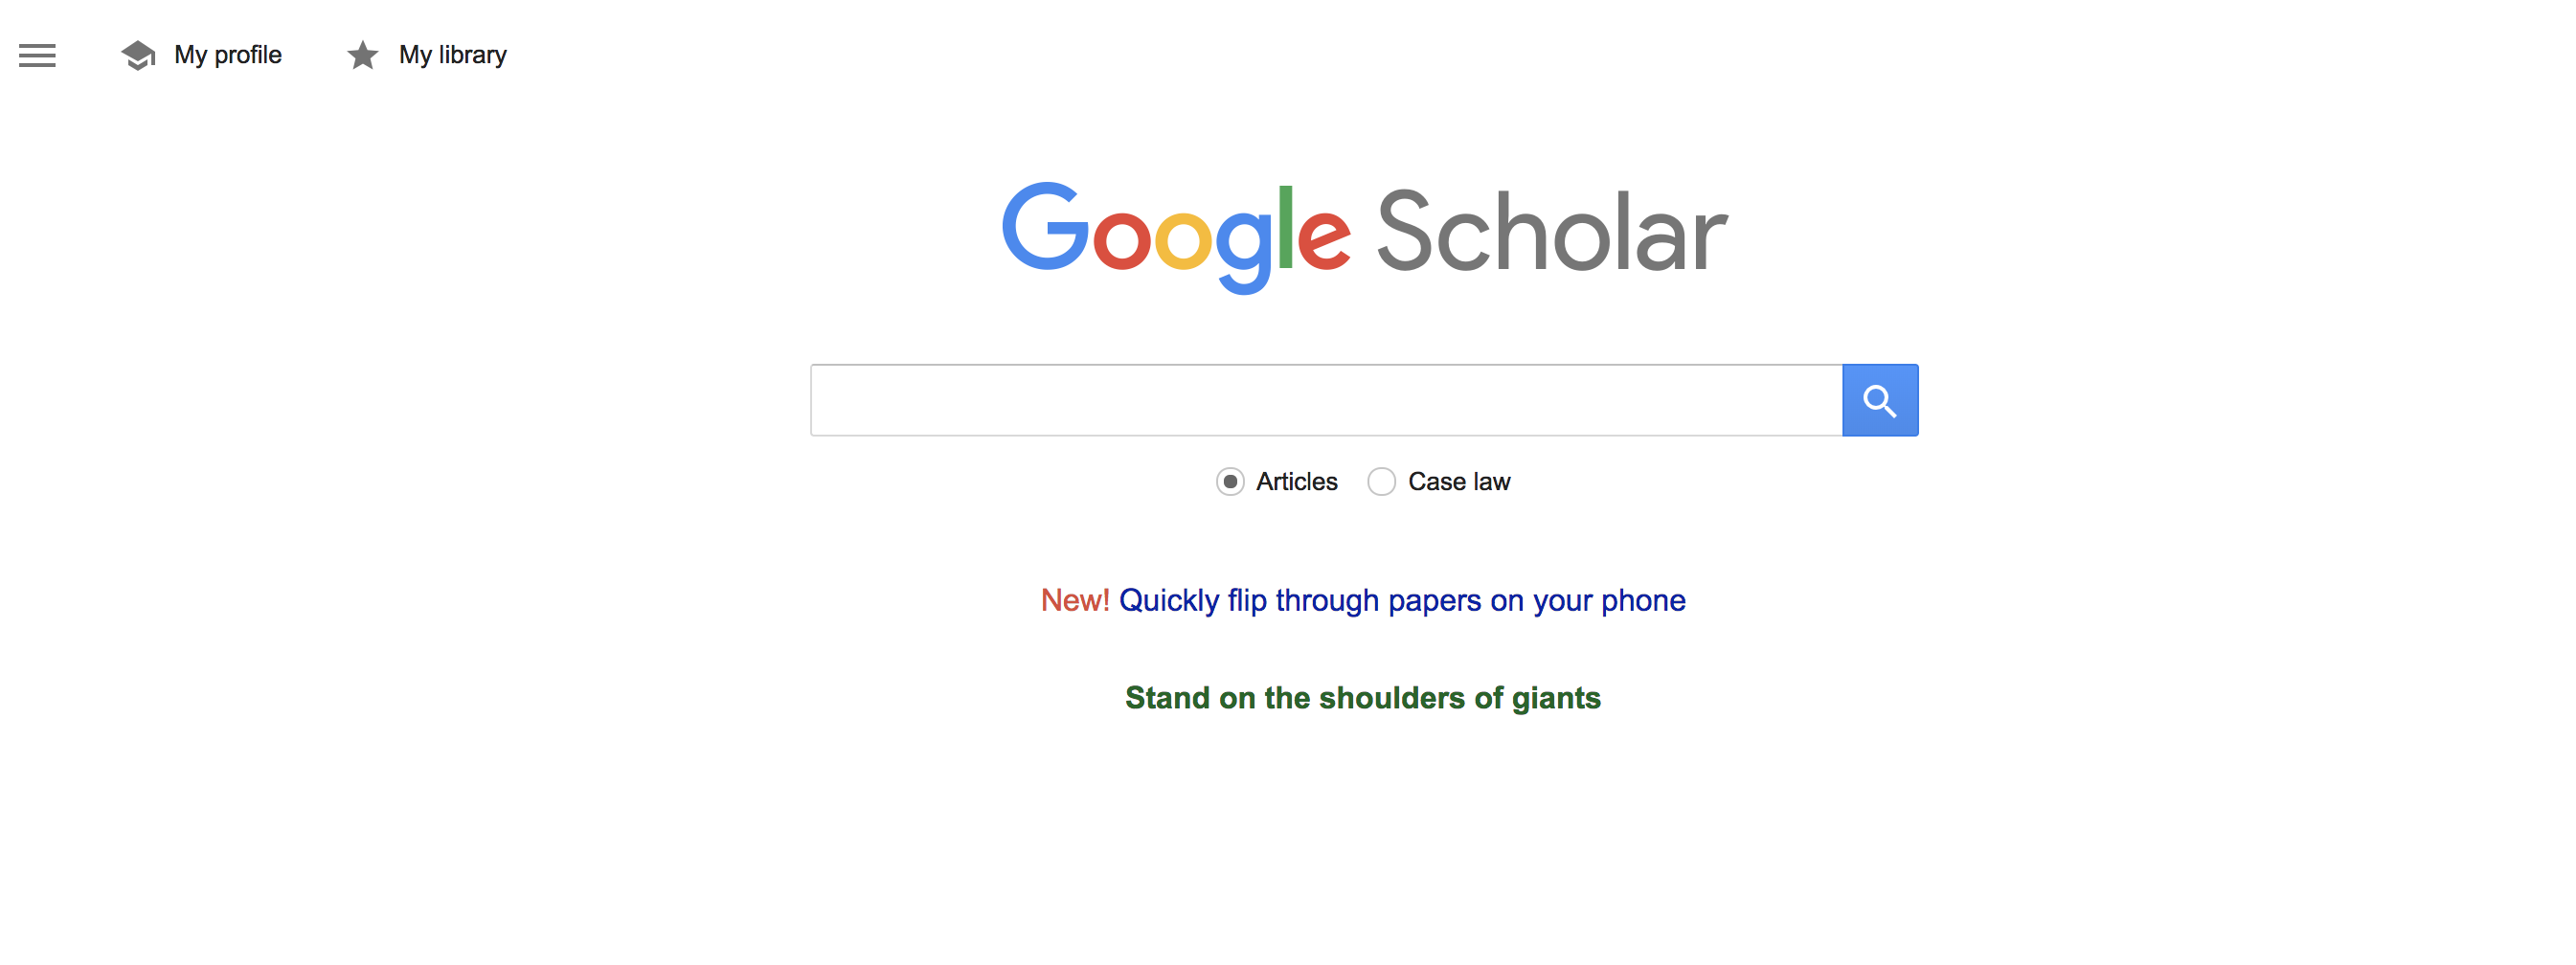Image resolution: width=2576 pixels, height=965 pixels.
Task: Click the graduation cap profile icon
Action: [x=138, y=55]
